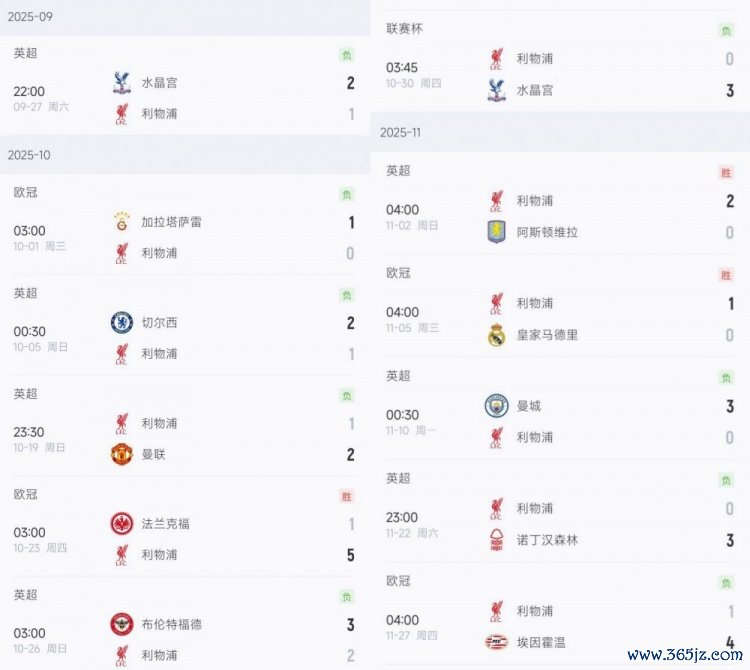This screenshot has height=670, width=750.
Task: Open the 23:30 match on 10-19
Action: click(29, 432)
